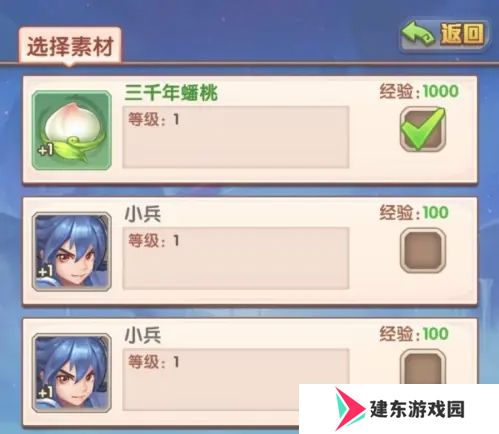Click the green return arrow icon
The width and height of the screenshot is (499, 434).
[x=418, y=33]
